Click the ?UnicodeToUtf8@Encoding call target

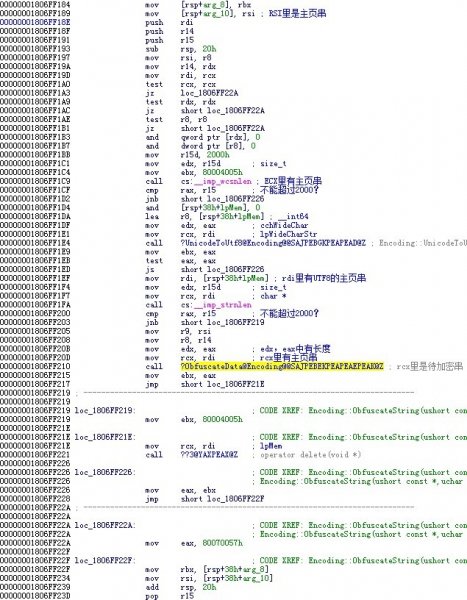point(273,243)
